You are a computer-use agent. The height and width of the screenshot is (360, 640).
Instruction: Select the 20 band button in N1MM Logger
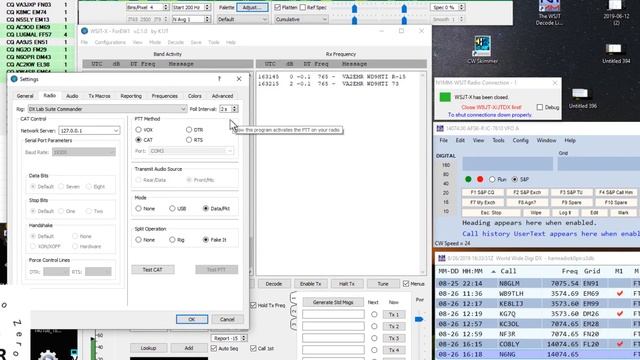click(446, 193)
